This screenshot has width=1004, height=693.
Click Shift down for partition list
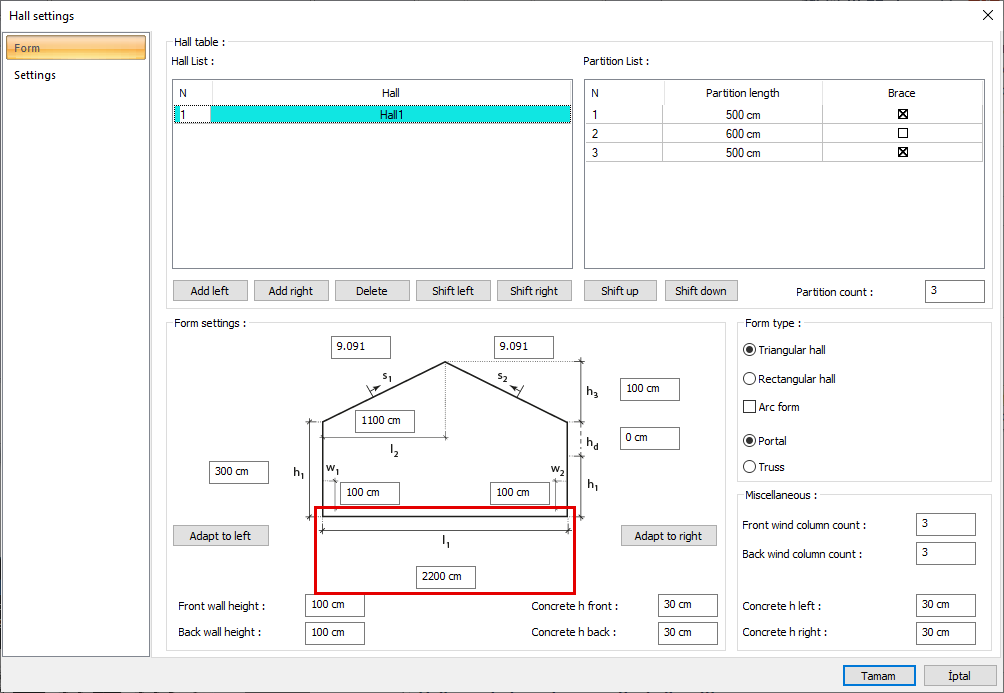tap(701, 291)
